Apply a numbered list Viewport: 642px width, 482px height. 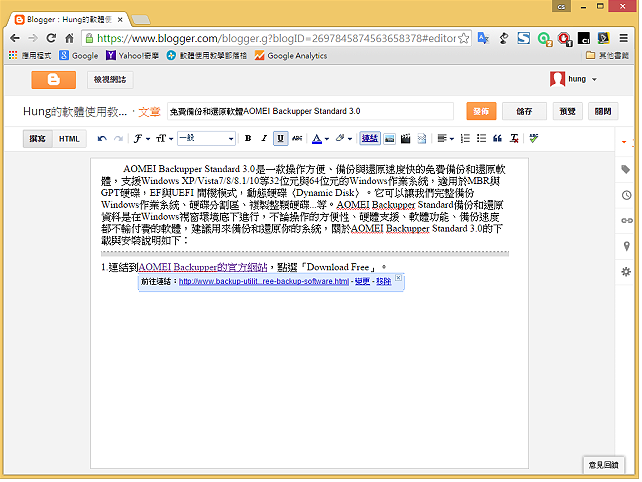click(x=465, y=138)
